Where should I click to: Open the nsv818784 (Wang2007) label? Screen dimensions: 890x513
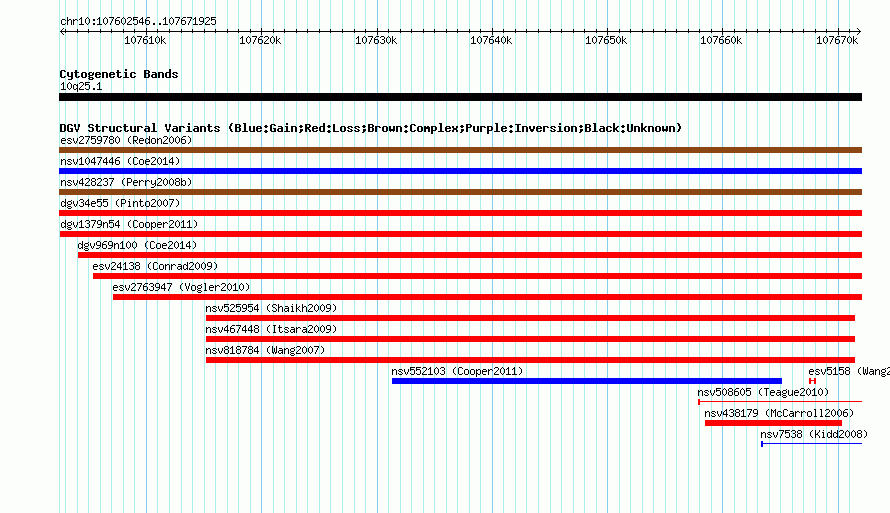tap(265, 350)
